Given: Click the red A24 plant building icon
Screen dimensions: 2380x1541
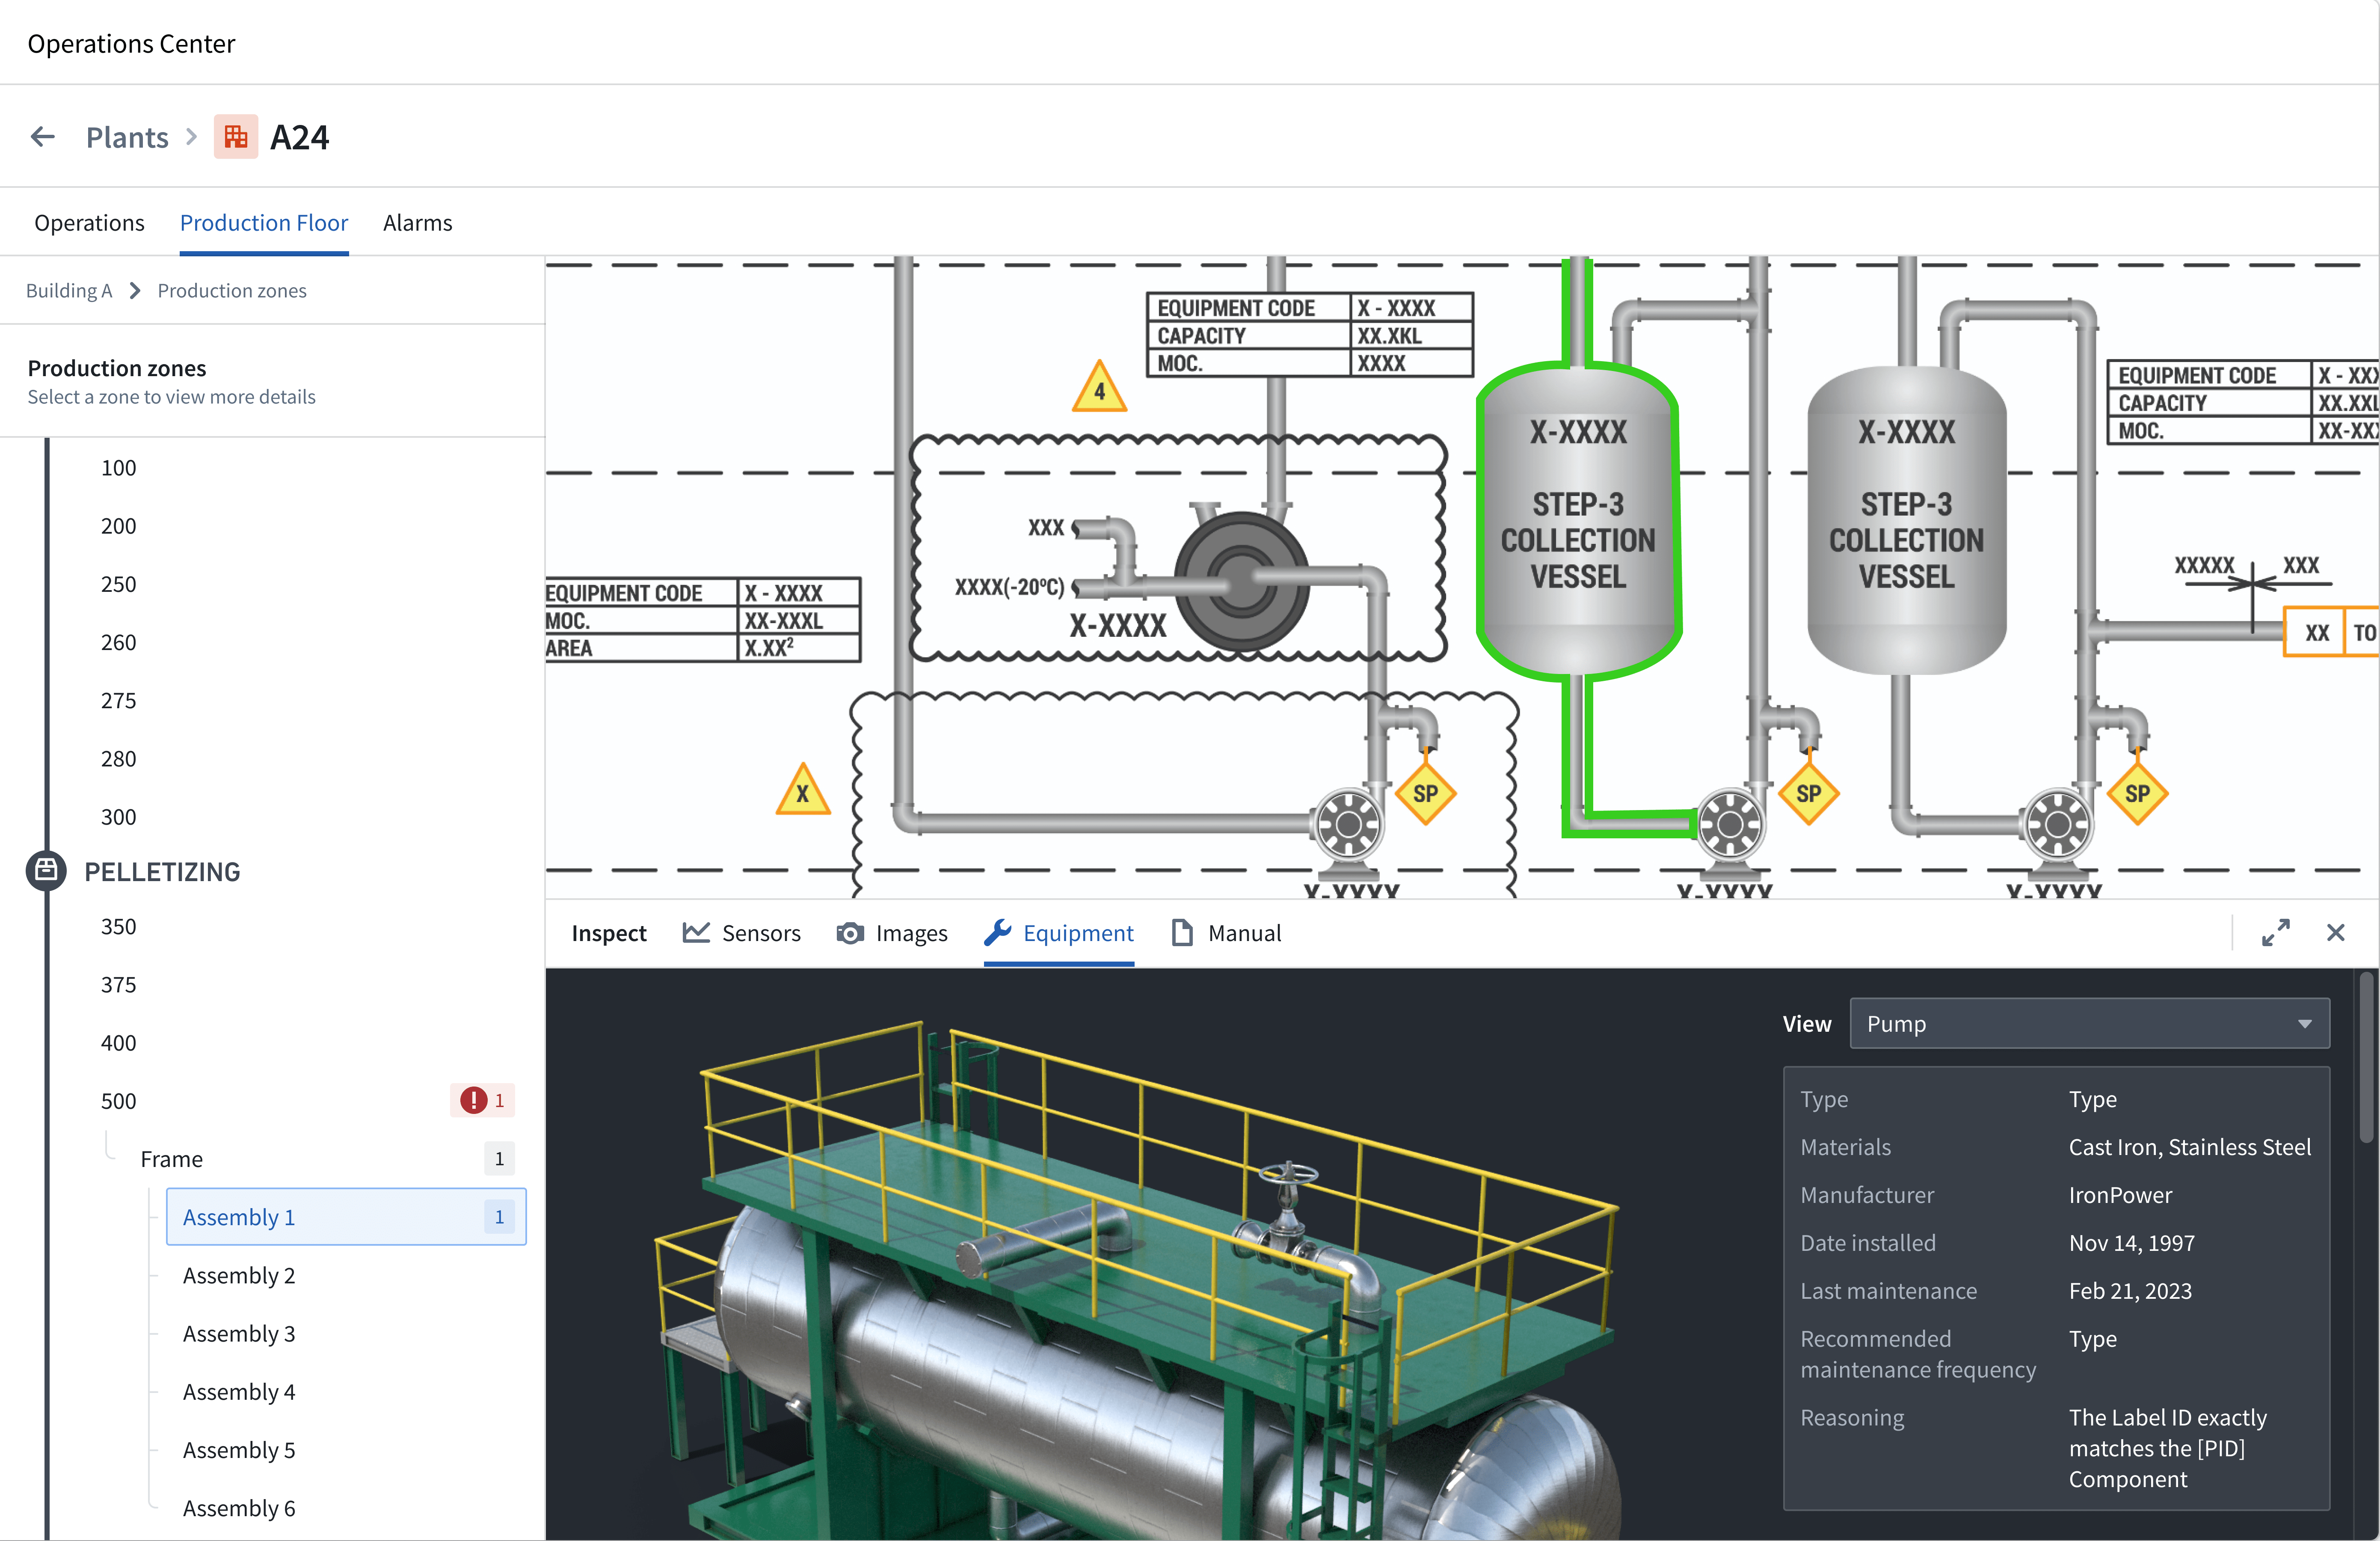Looking at the screenshot, I should [236, 137].
